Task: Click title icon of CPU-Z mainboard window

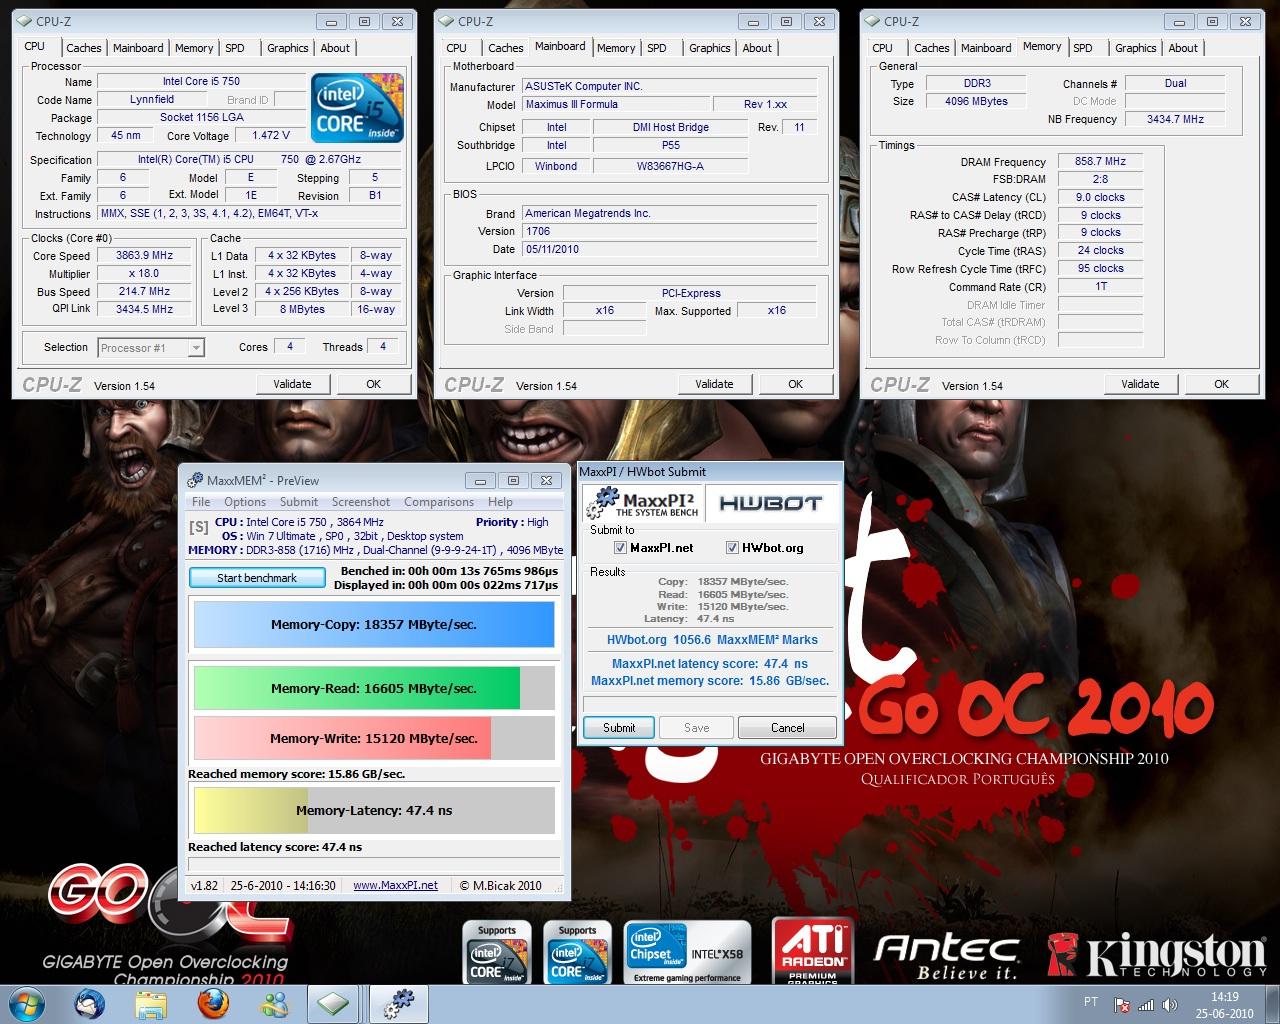Action: point(447,21)
